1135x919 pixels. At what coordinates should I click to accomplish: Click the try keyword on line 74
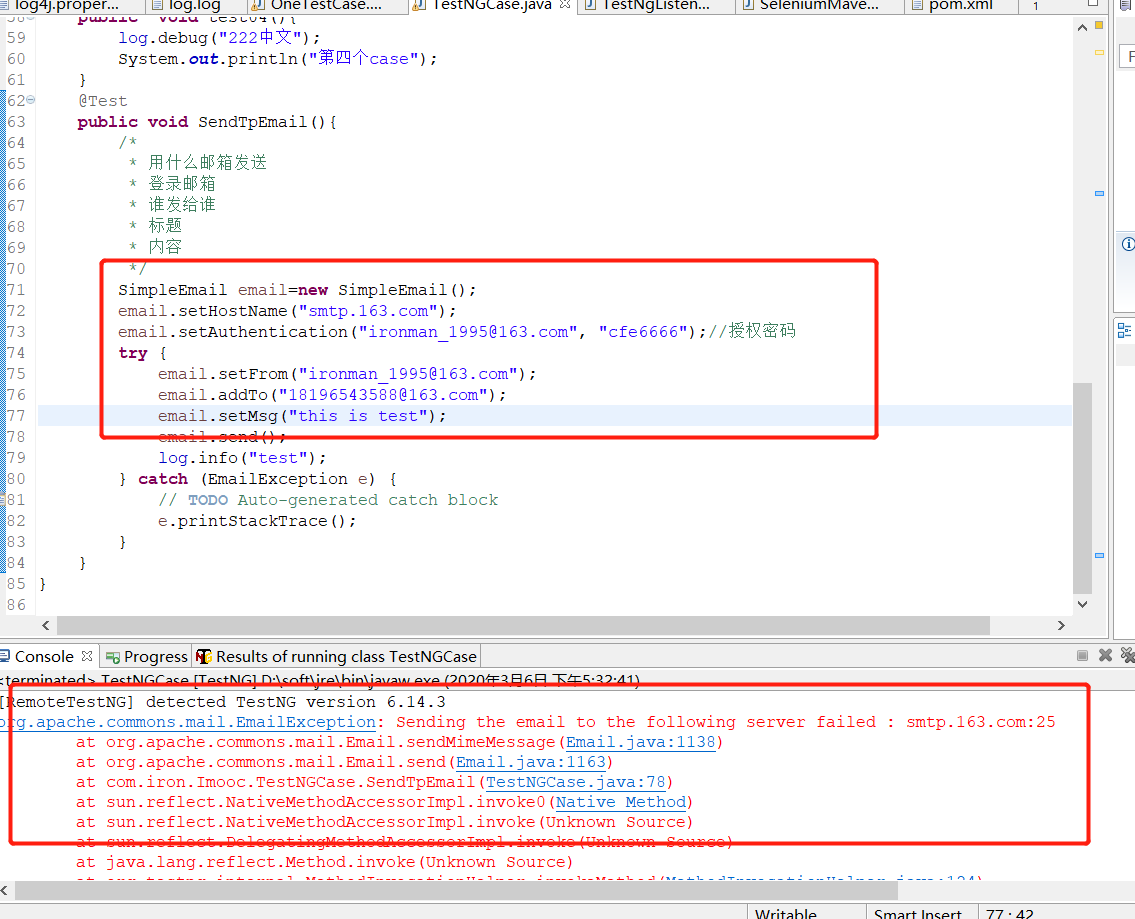click(133, 353)
